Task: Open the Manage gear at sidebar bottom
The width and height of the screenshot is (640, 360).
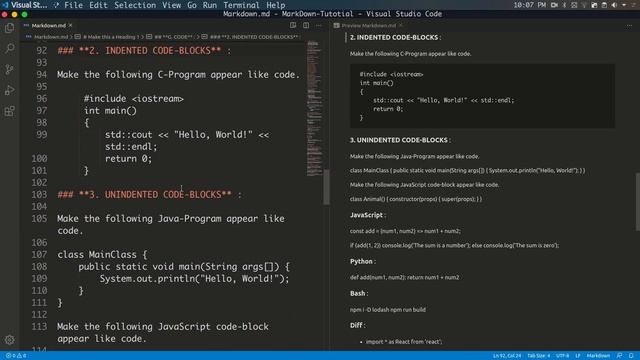Action: (9, 340)
